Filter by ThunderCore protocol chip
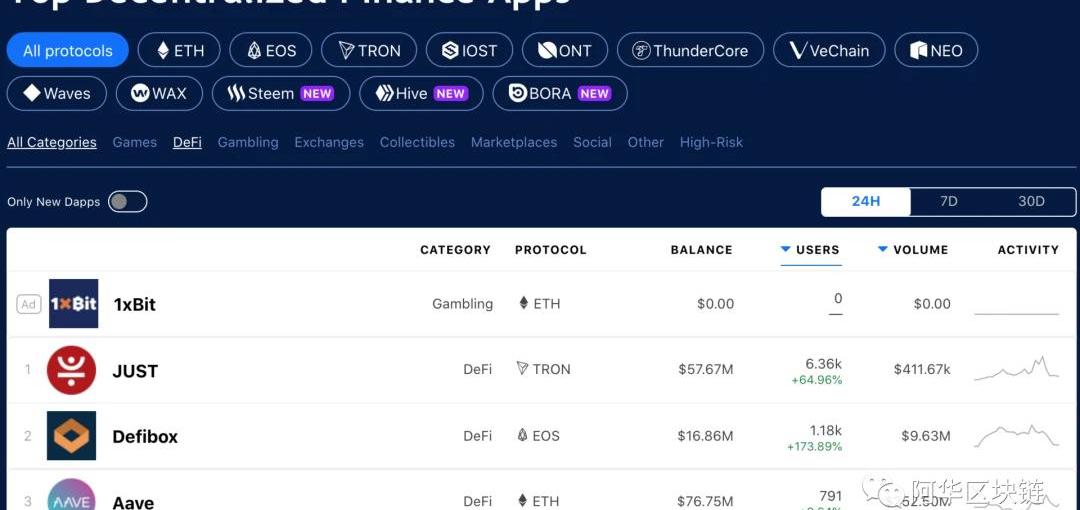The height and width of the screenshot is (510, 1080). coord(690,51)
